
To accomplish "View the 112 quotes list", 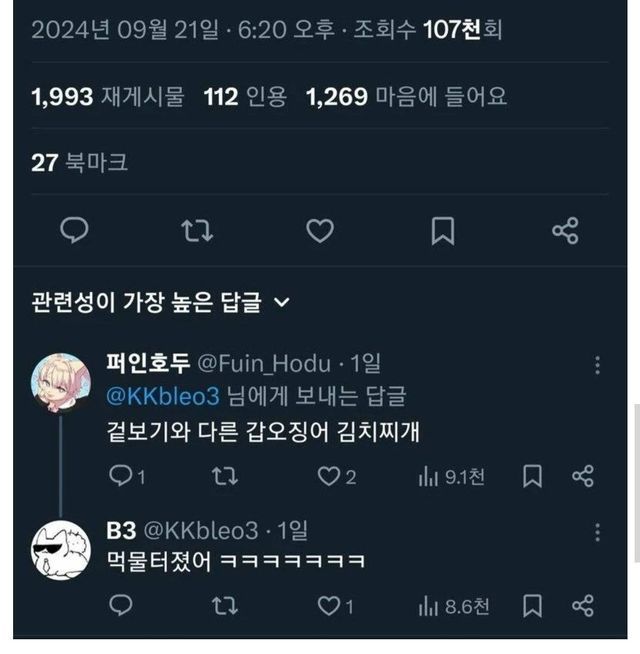I will [x=245, y=97].
